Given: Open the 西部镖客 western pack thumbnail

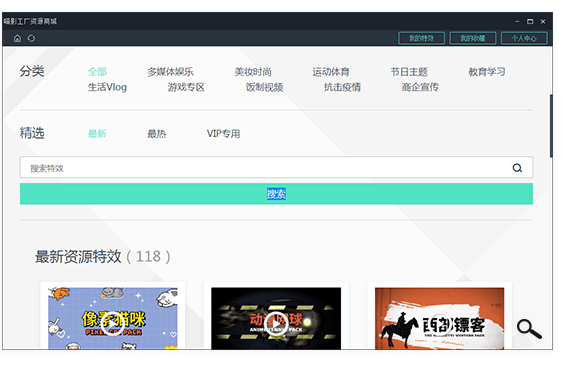Looking at the screenshot, I should pyautogui.click(x=439, y=318).
